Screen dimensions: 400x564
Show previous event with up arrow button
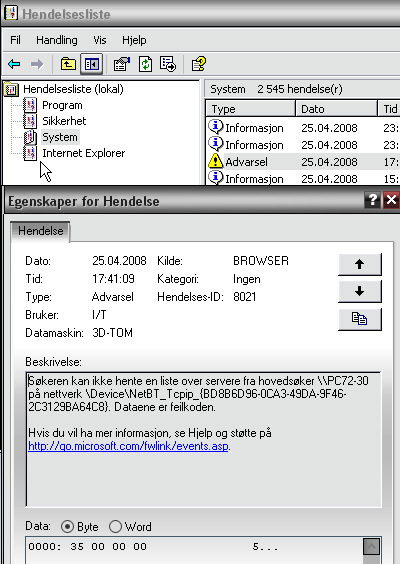point(360,264)
